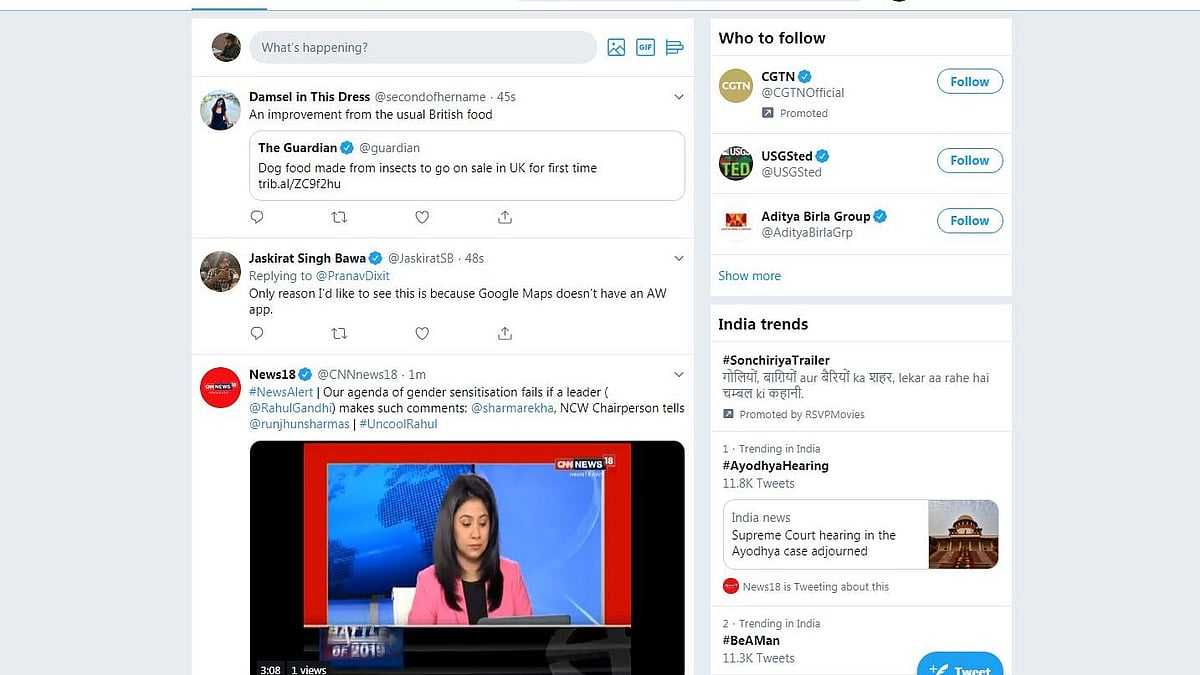The image size is (1200, 675).
Task: Reply to the Damsel in This Dress tweet
Action: (x=257, y=217)
